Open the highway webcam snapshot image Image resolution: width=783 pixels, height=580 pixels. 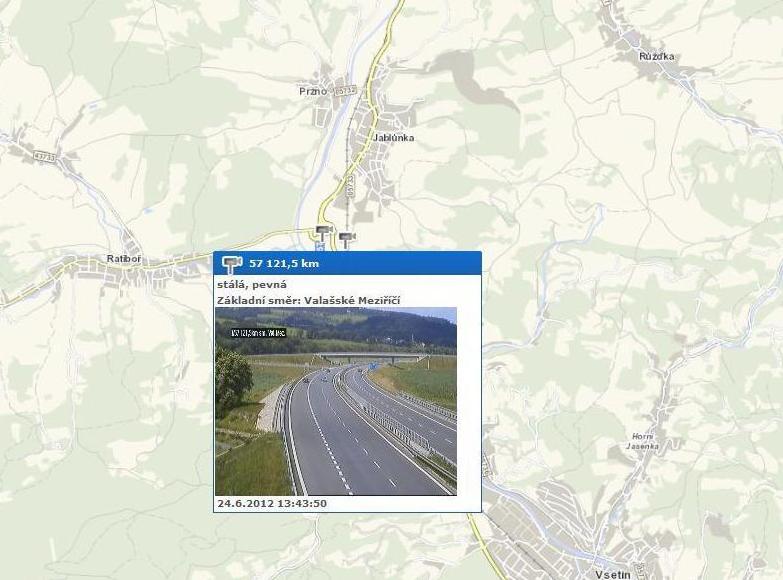click(336, 401)
